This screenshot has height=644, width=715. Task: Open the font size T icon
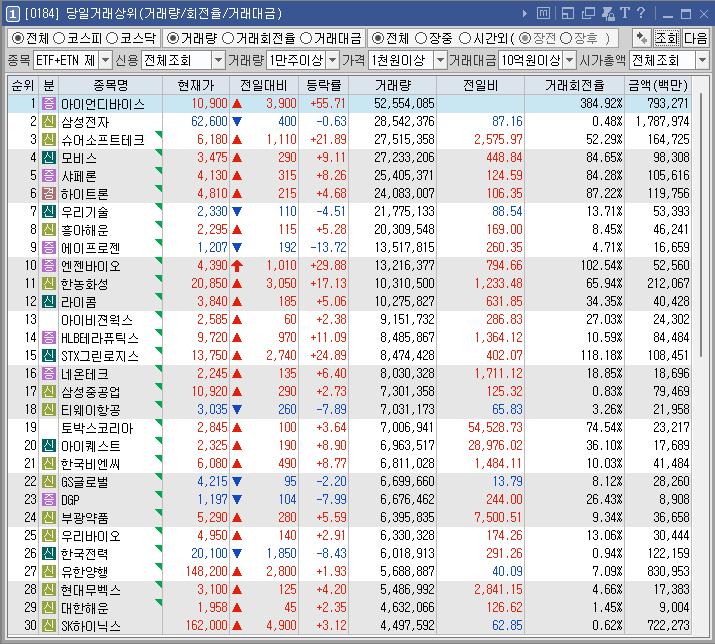click(625, 13)
